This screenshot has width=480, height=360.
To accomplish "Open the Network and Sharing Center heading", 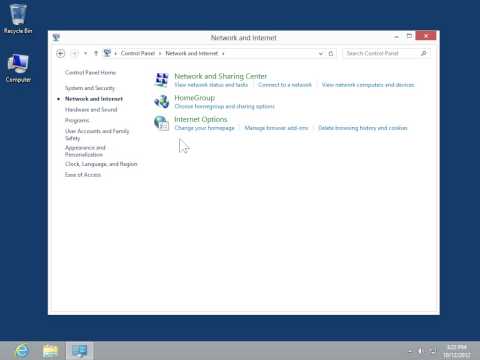I will coord(220,76).
